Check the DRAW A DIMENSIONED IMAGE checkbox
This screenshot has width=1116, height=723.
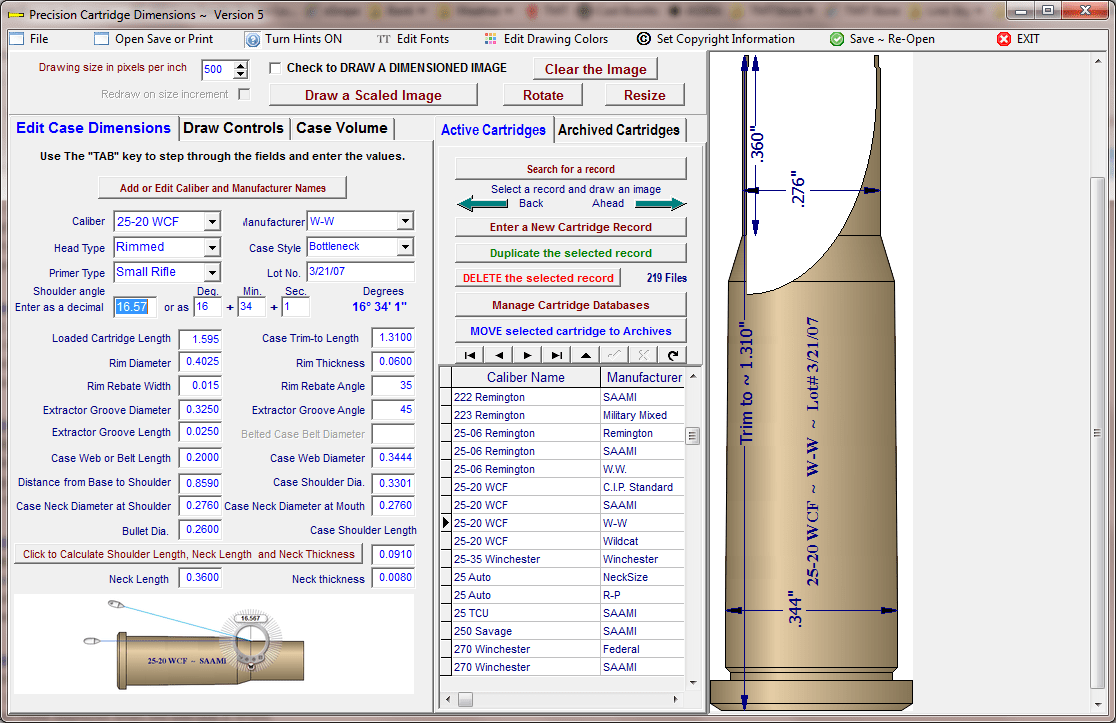point(275,68)
